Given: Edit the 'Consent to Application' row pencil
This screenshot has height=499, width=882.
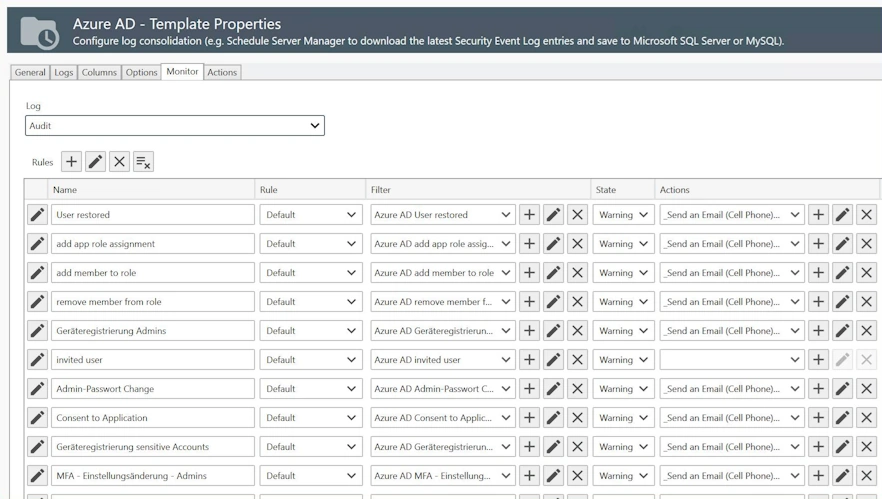Looking at the screenshot, I should (x=37, y=417).
